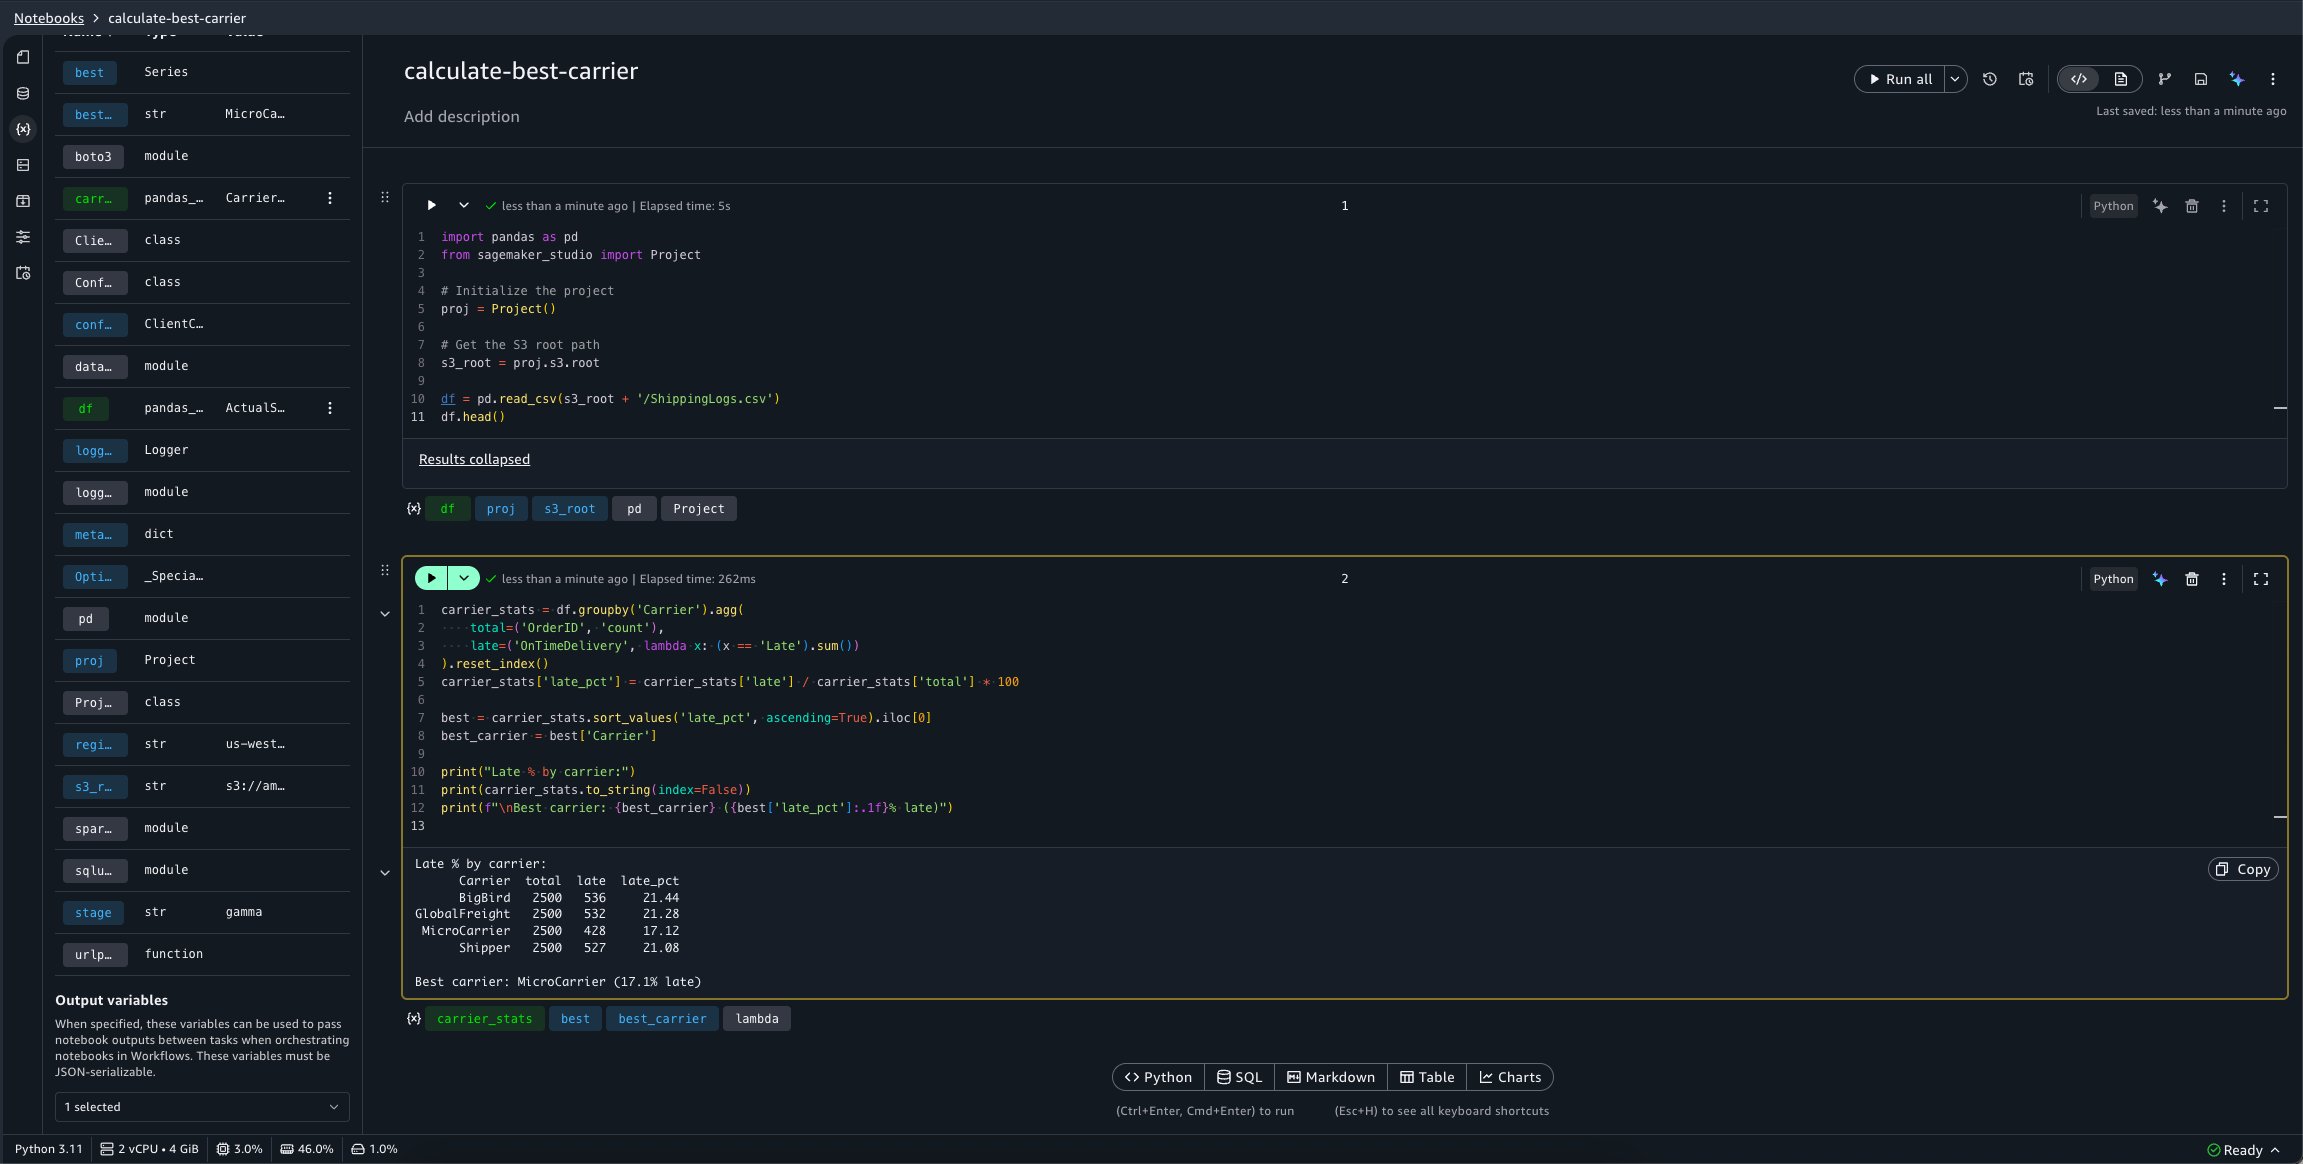
Task: Select the stage variable in the list
Action: click(93, 912)
